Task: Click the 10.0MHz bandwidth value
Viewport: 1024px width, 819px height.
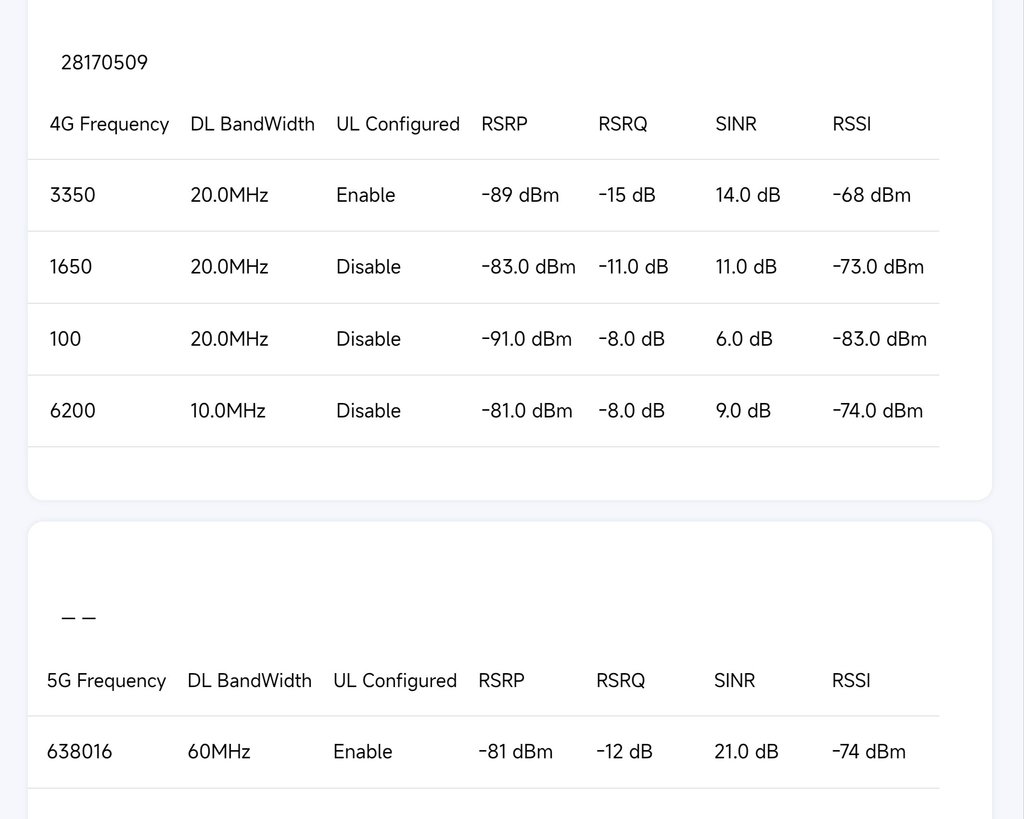Action: (x=228, y=411)
